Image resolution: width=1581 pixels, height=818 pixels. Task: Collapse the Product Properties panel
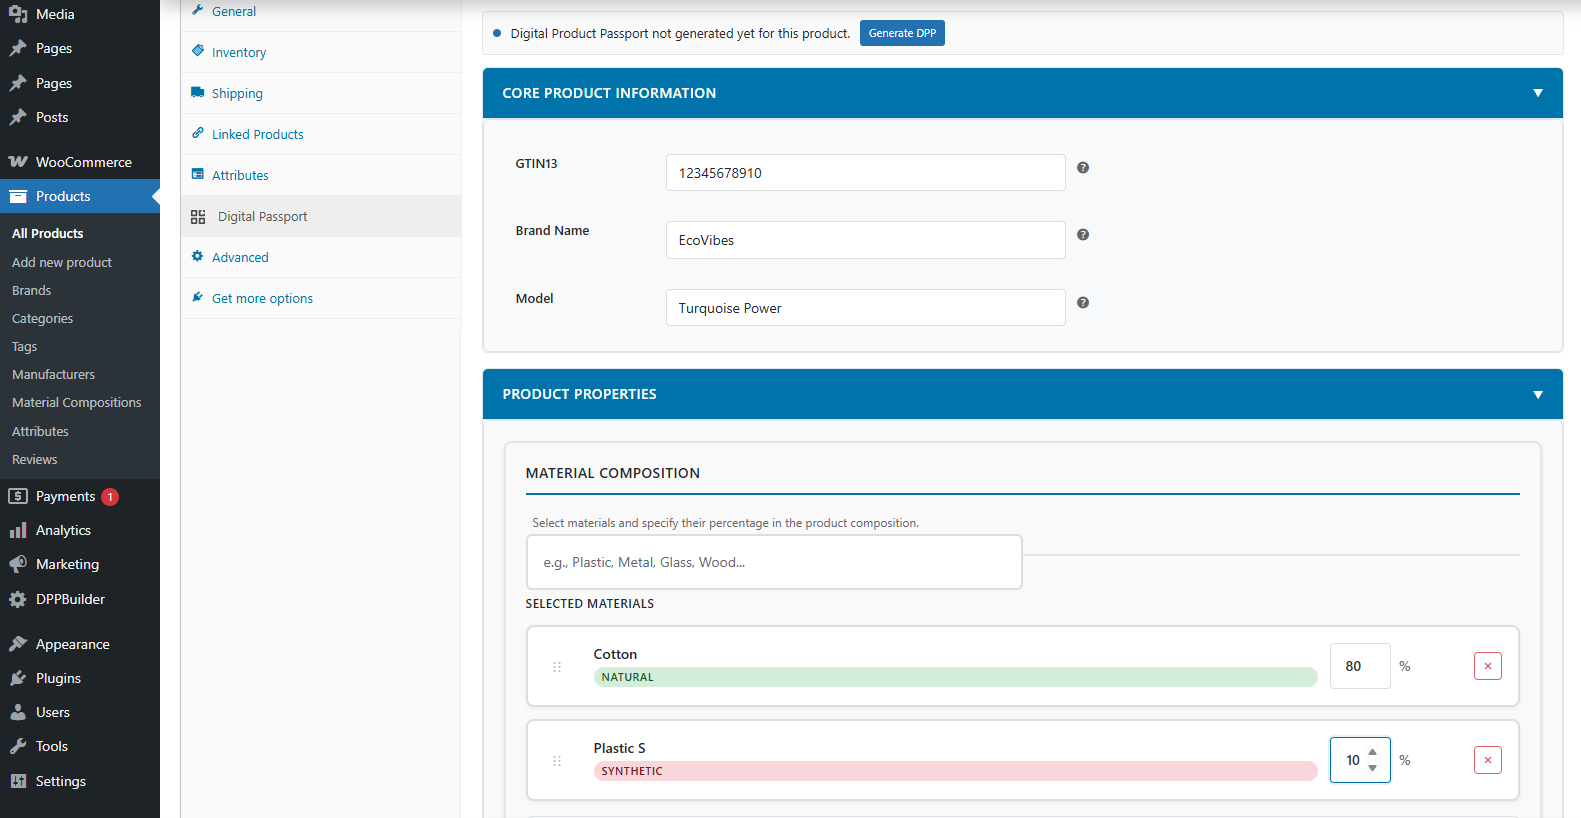(1537, 395)
